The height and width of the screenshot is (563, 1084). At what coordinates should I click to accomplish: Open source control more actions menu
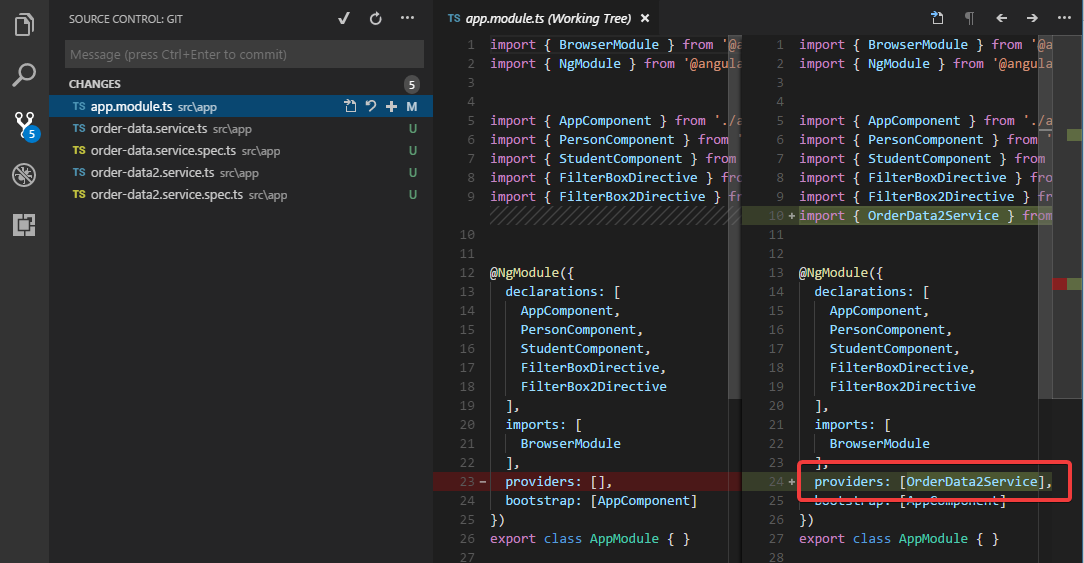pos(407,18)
